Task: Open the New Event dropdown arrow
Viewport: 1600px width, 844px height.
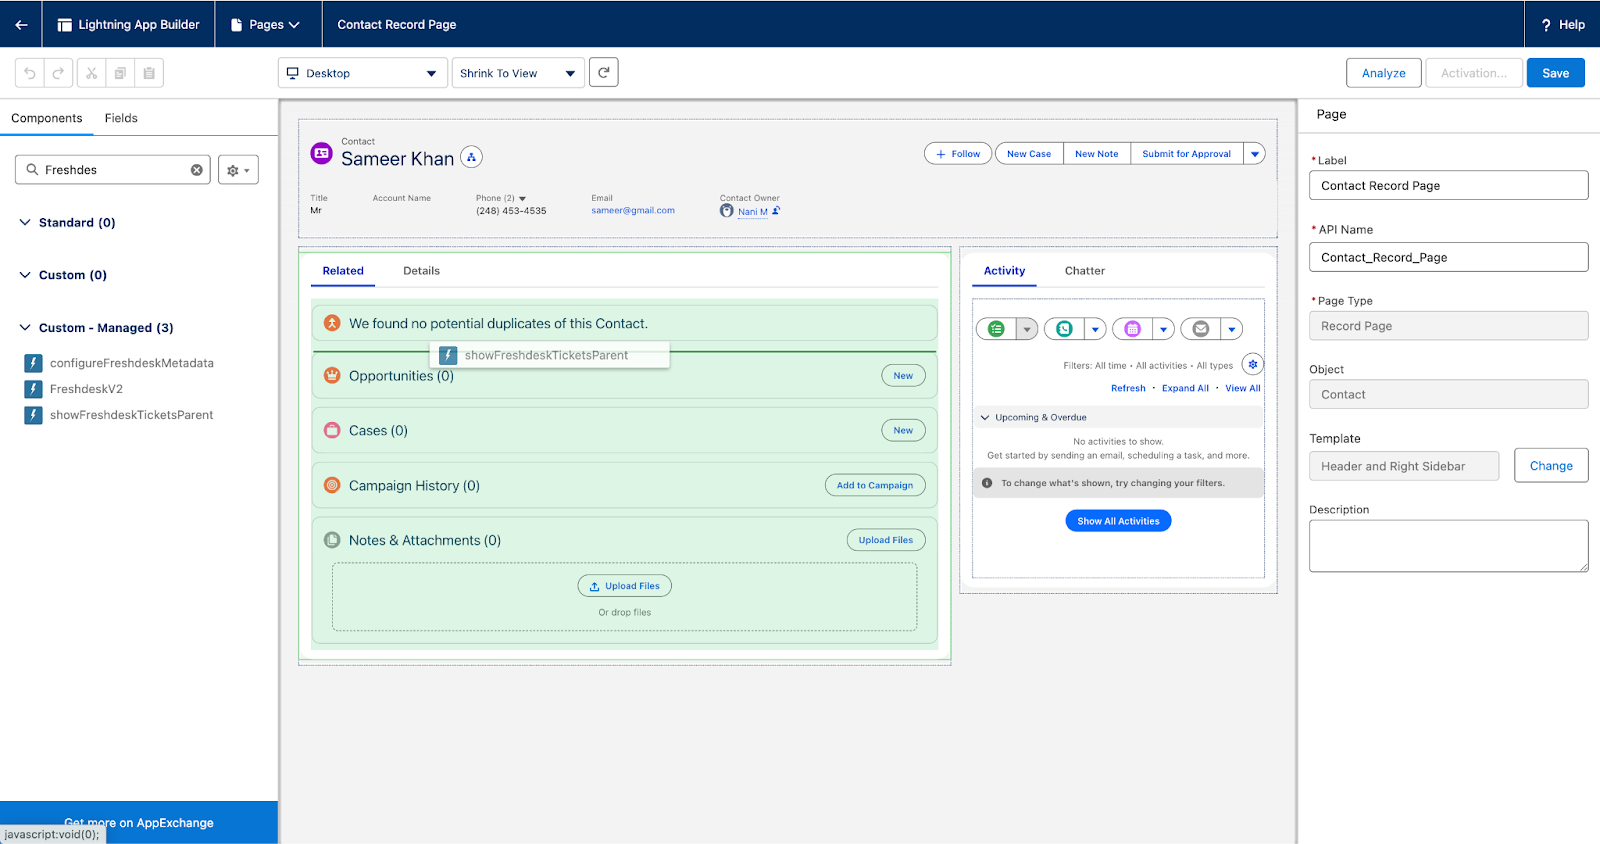Action: click(x=1163, y=329)
